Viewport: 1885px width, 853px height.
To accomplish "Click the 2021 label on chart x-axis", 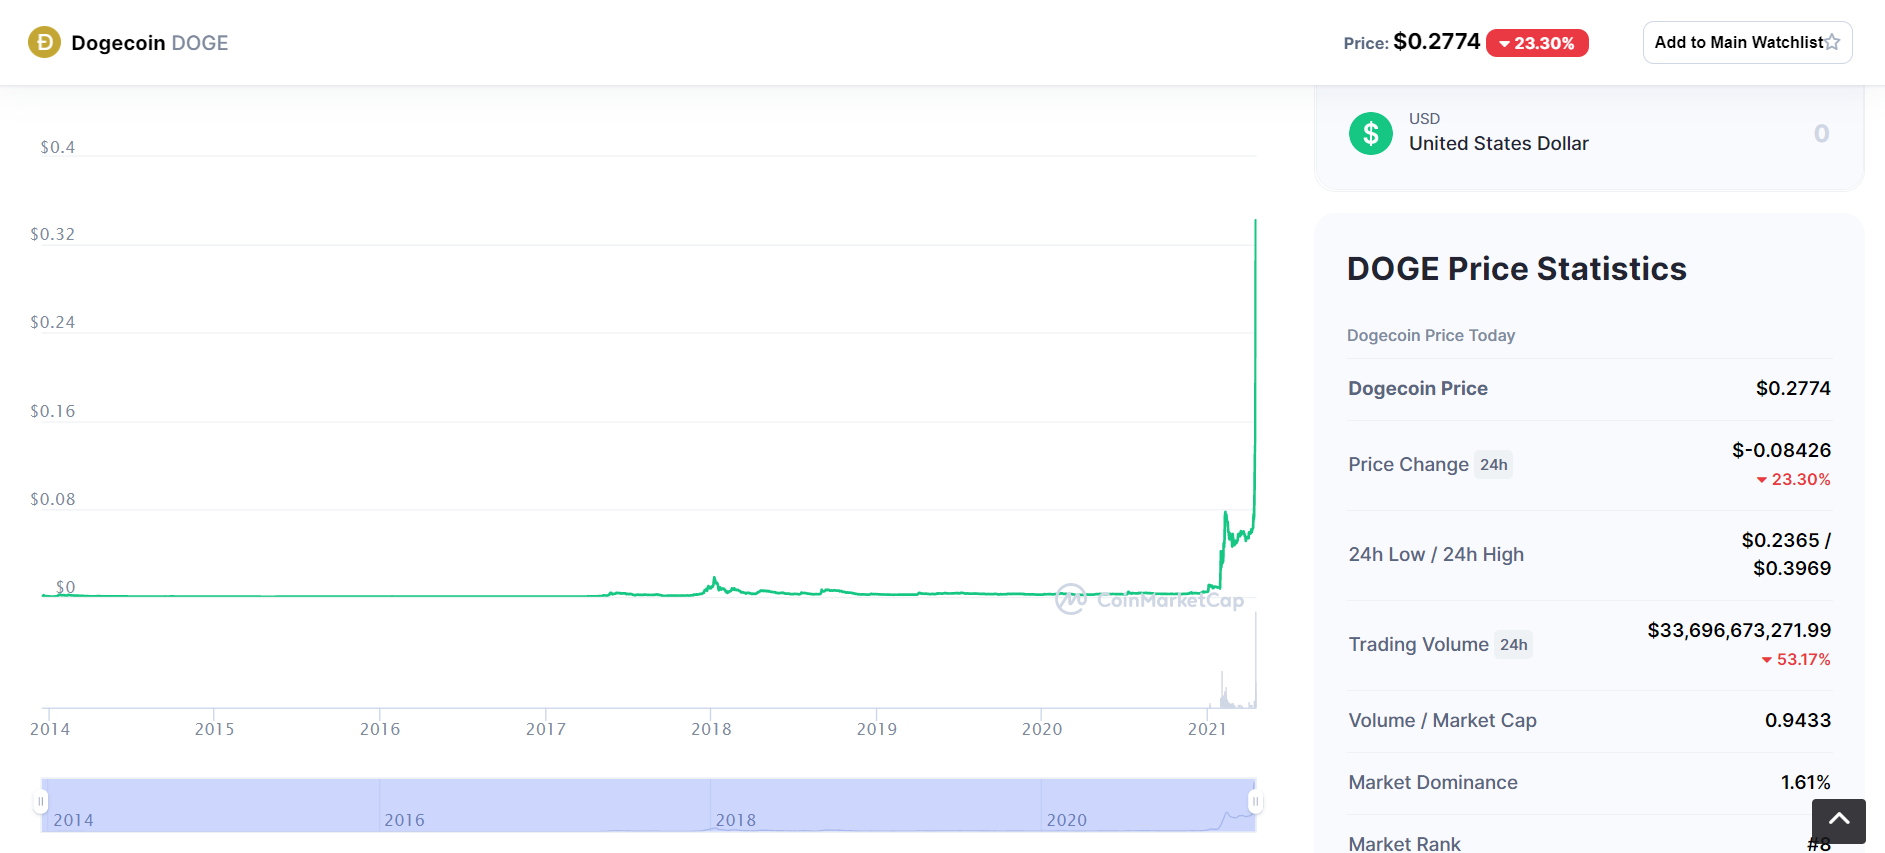I will point(1207,729).
